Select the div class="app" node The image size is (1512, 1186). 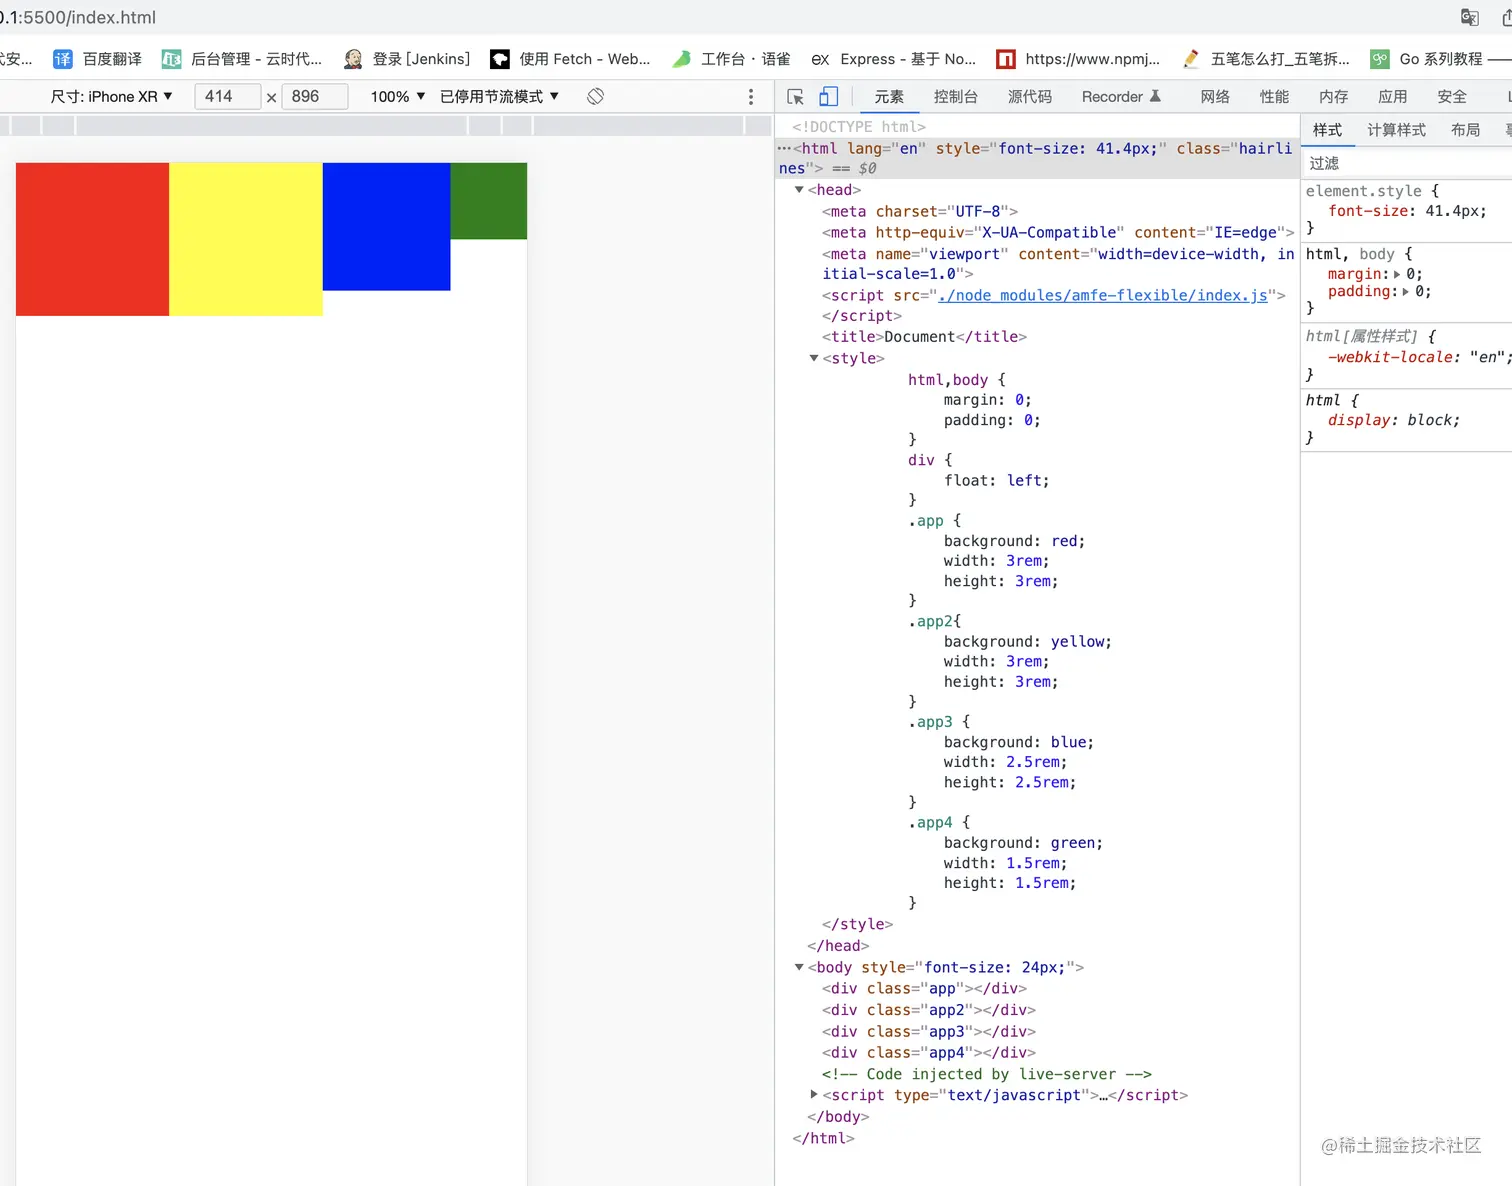pos(924,988)
